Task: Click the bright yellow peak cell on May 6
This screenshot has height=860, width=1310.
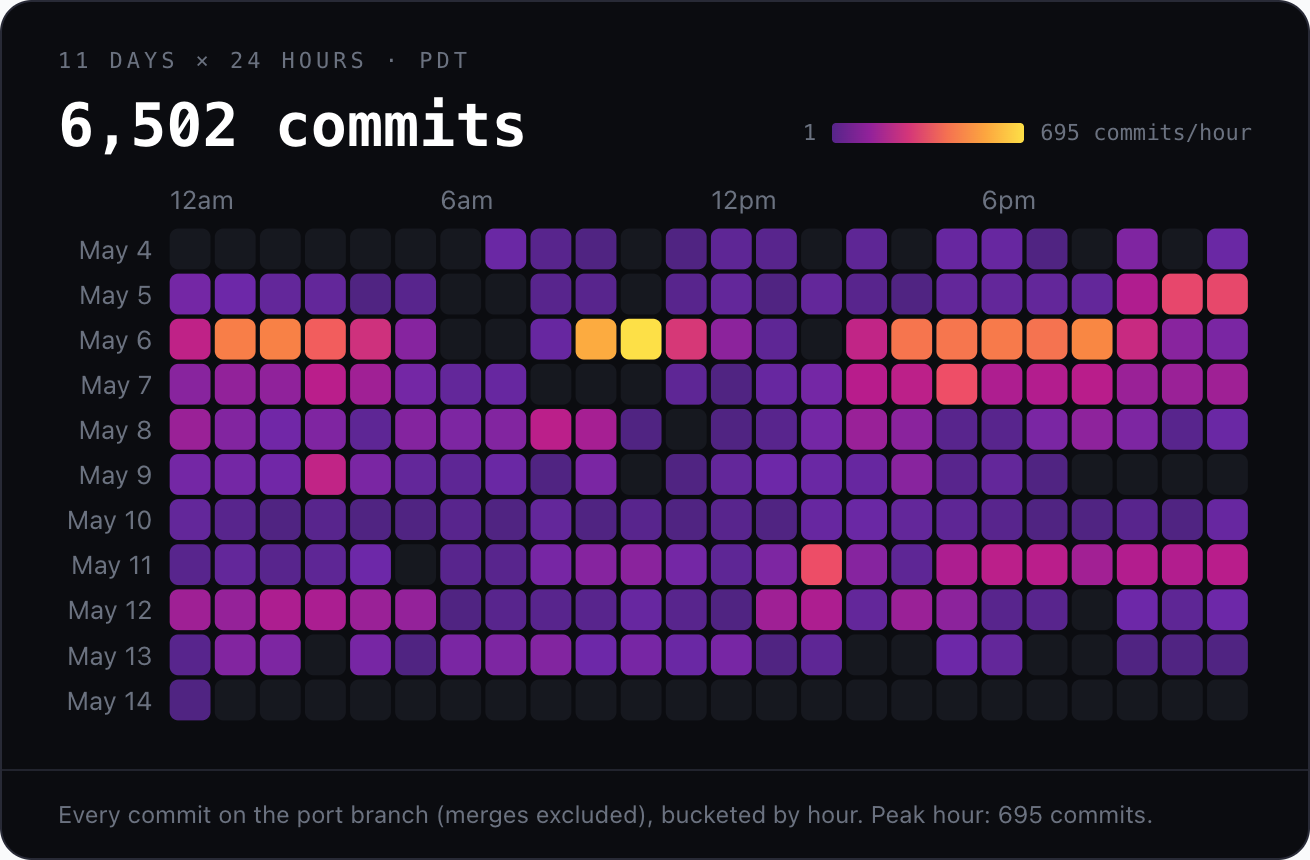Action: [x=641, y=339]
